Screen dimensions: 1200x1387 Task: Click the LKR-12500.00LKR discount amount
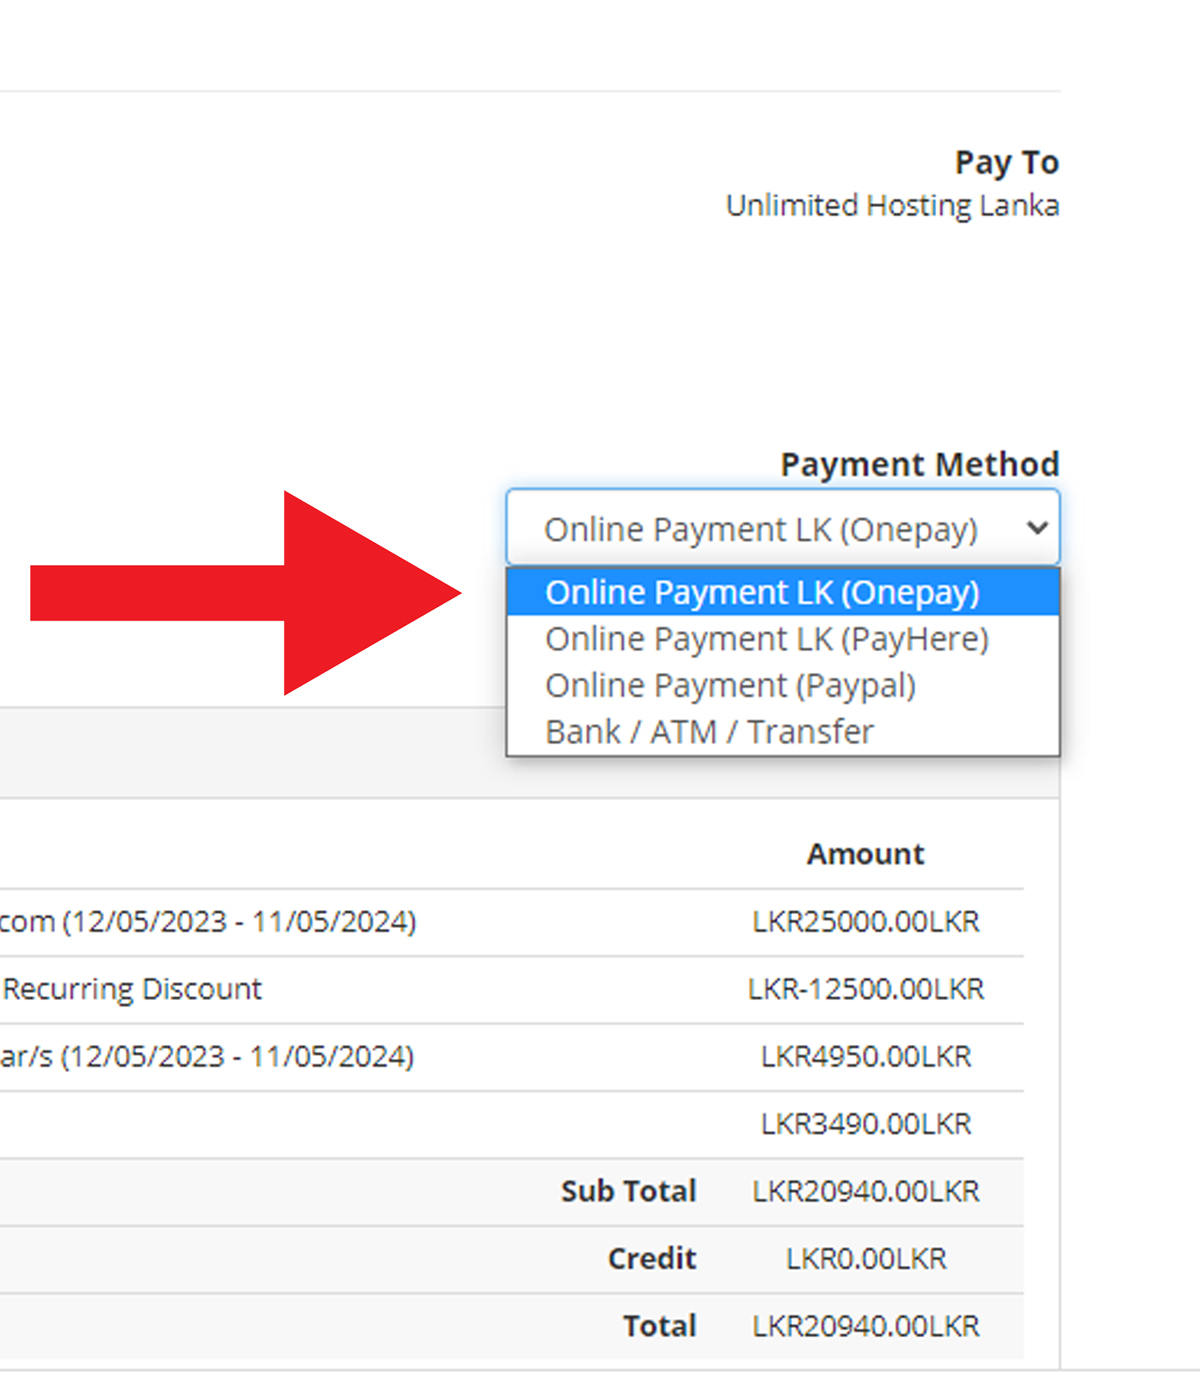864,988
